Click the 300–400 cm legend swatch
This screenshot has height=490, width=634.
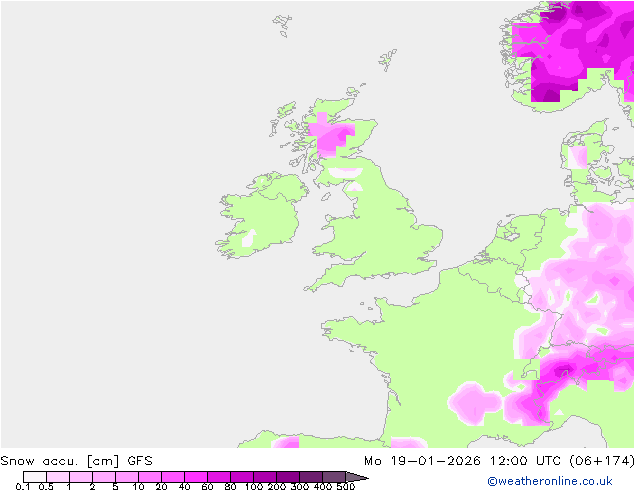click(x=311, y=477)
